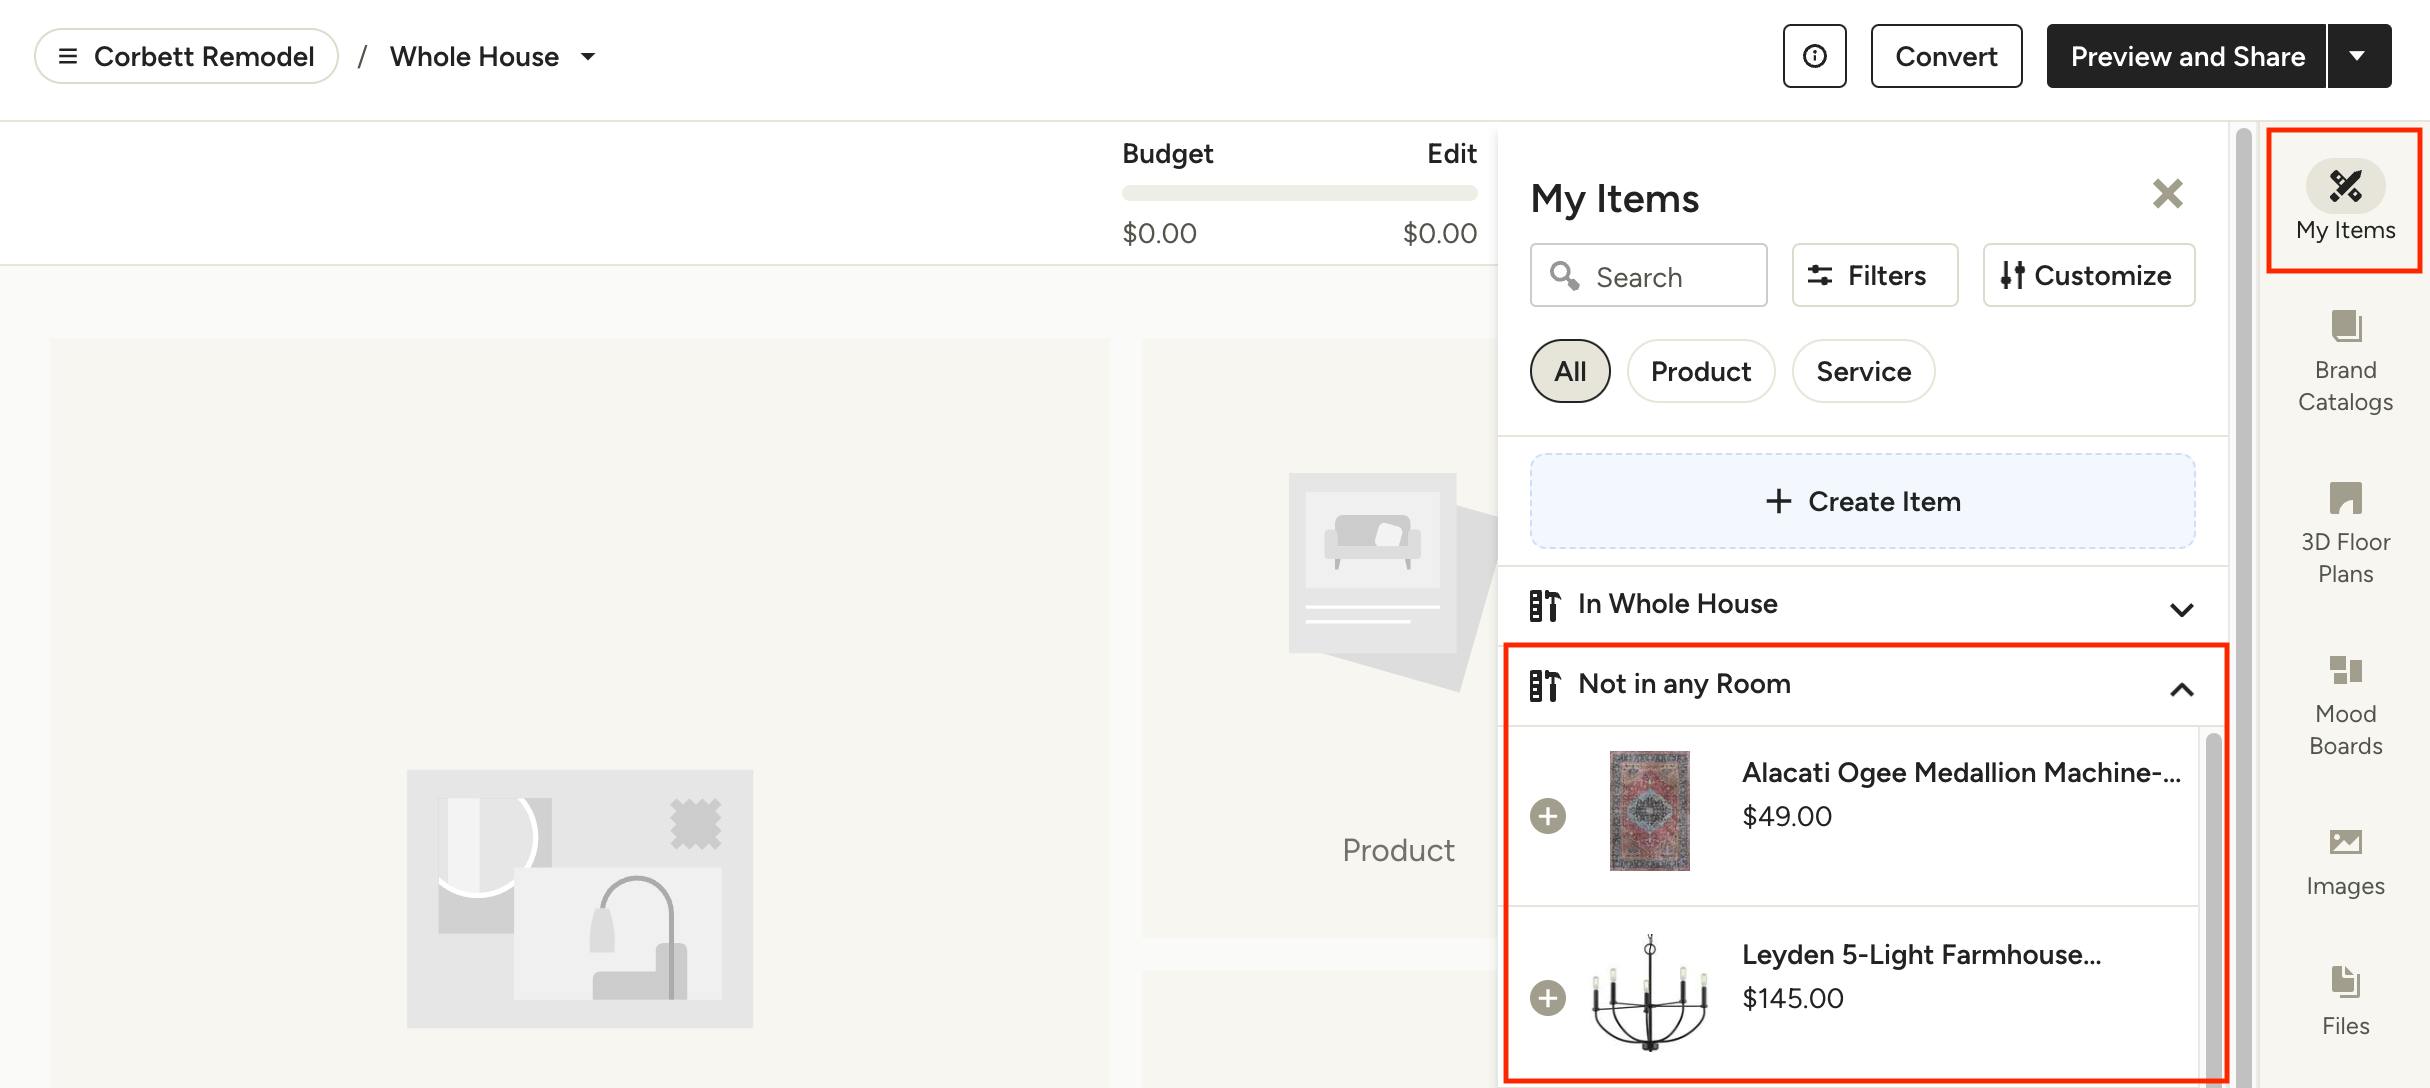Open Corbett Remodel project menu
2430x1088 pixels.
click(186, 56)
